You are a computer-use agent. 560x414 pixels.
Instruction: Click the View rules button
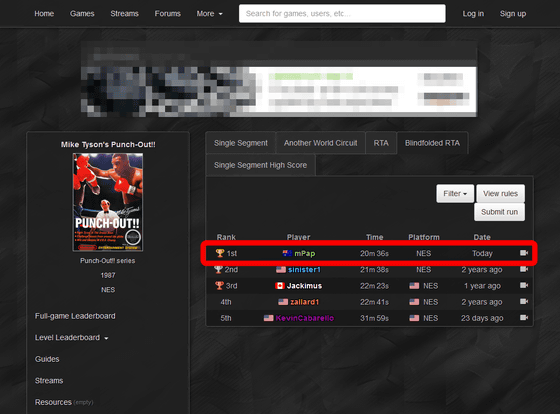pyautogui.click(x=500, y=194)
